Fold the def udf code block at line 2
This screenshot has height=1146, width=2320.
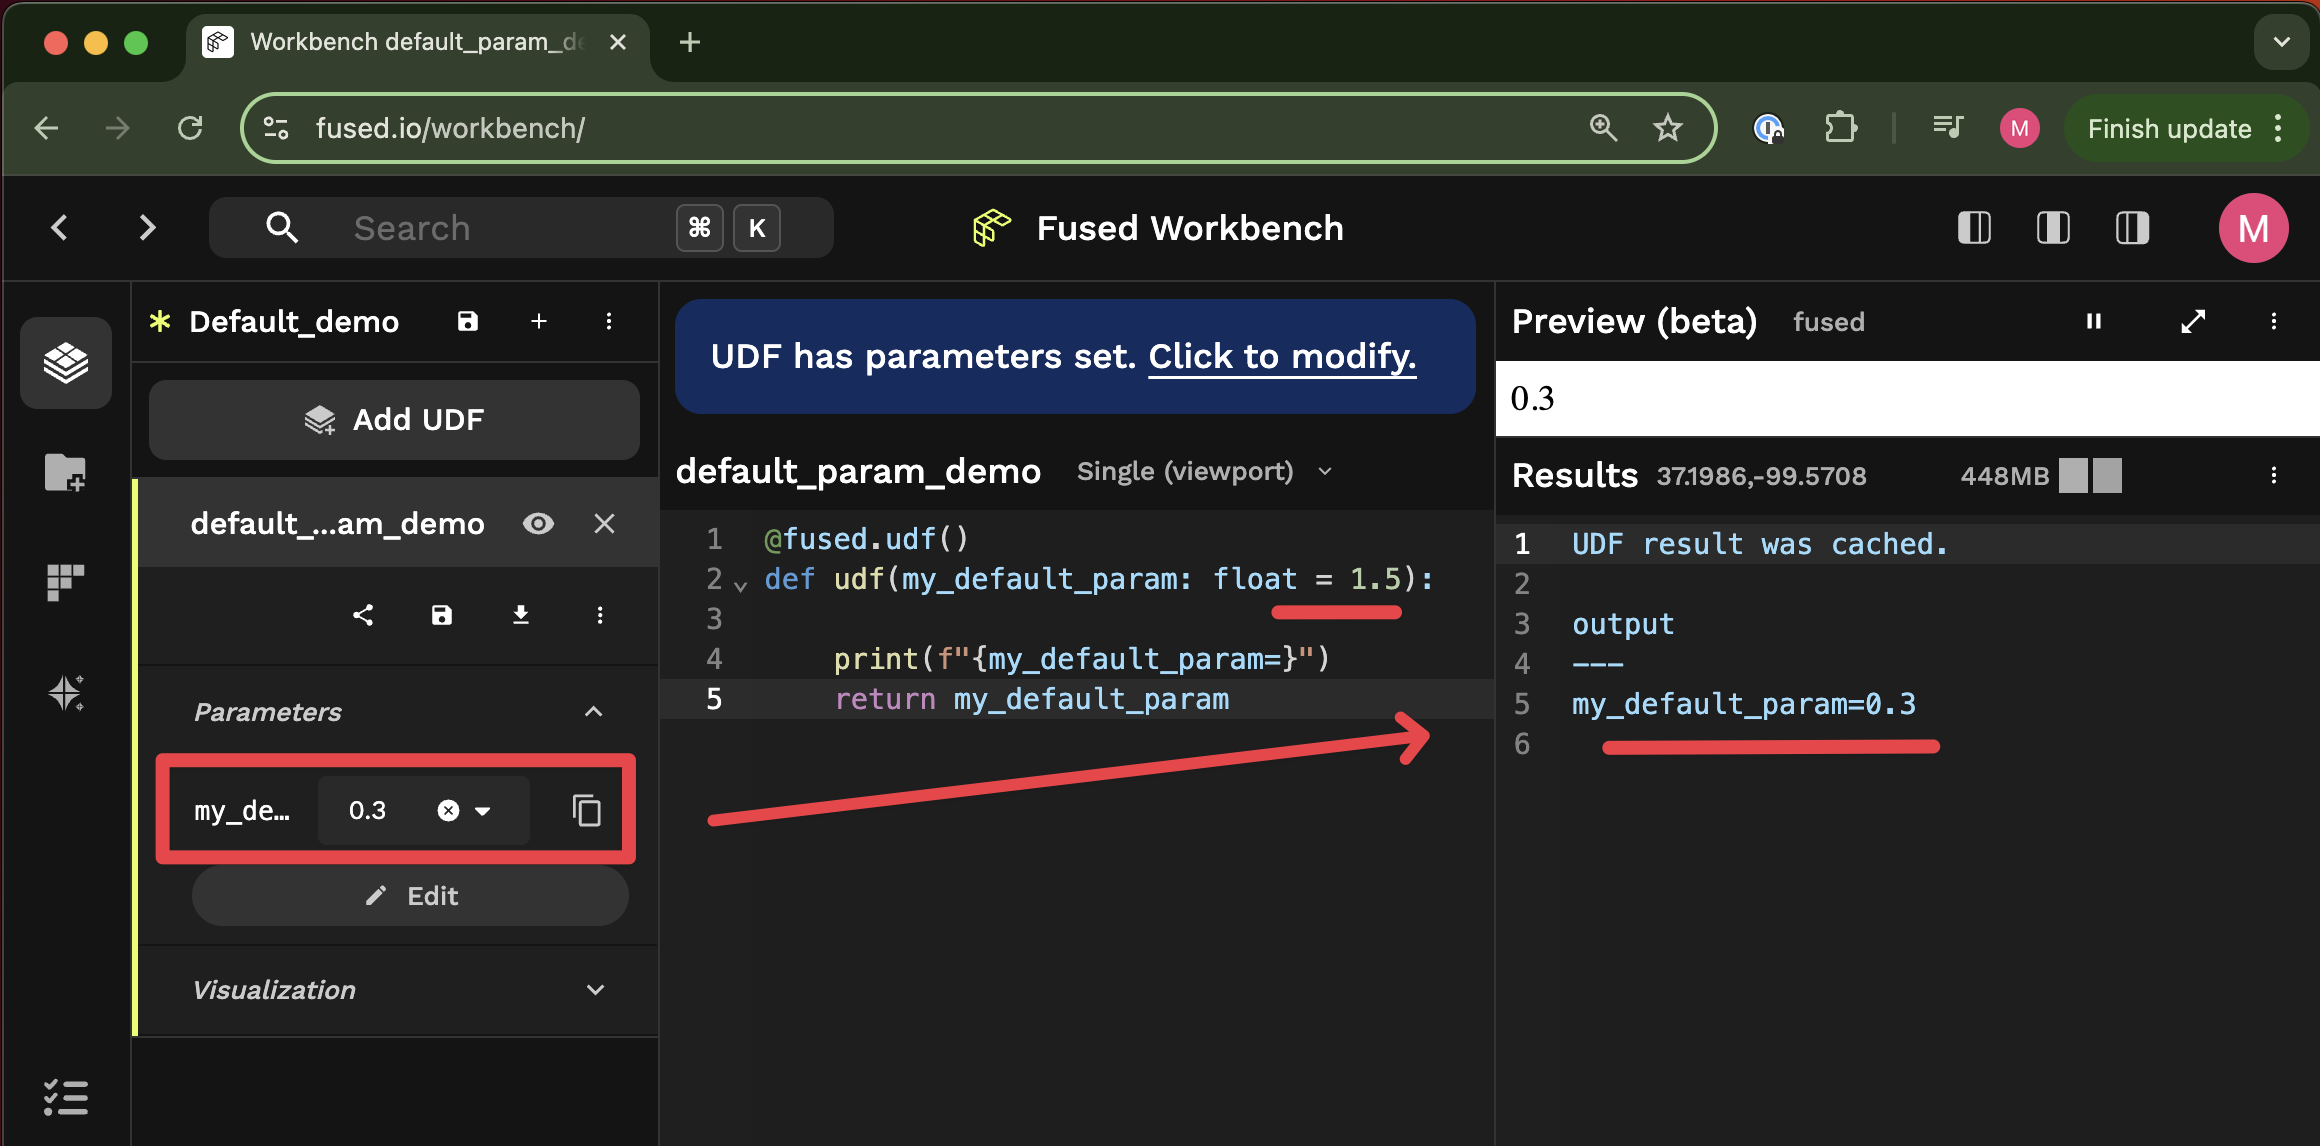[741, 585]
